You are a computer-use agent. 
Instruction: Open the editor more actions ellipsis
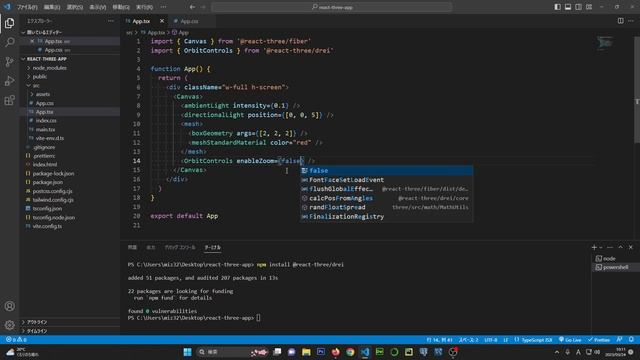coord(631,21)
